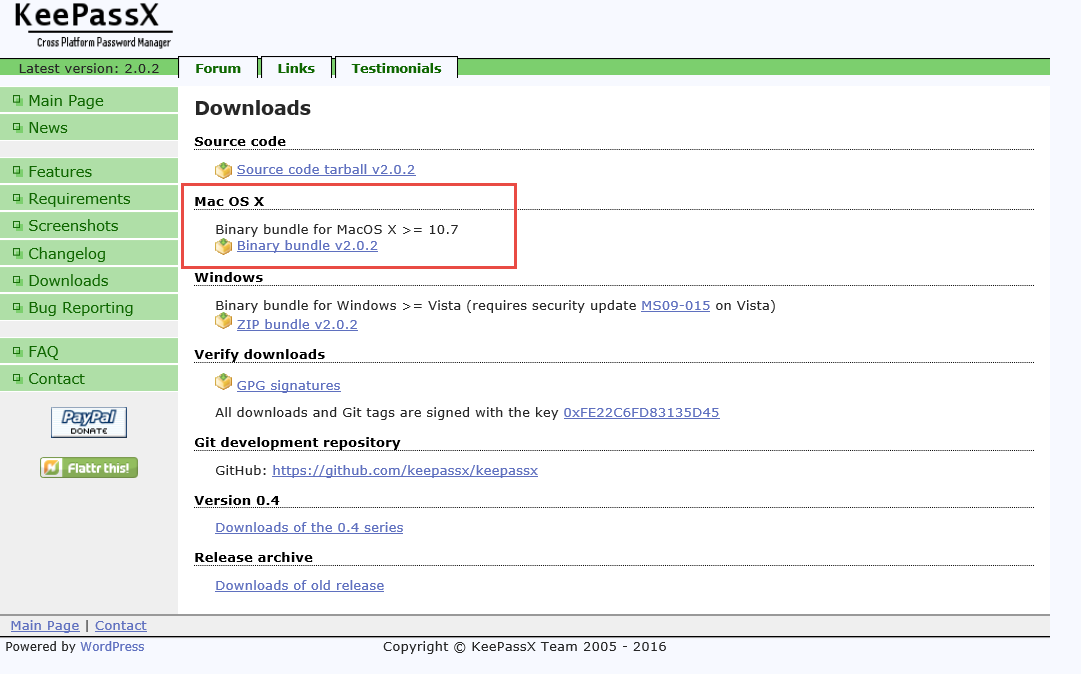Screen dimensions: 1081x674
Task: Click the signing key 0xFE22C6FD83135D45 link
Action: click(641, 412)
